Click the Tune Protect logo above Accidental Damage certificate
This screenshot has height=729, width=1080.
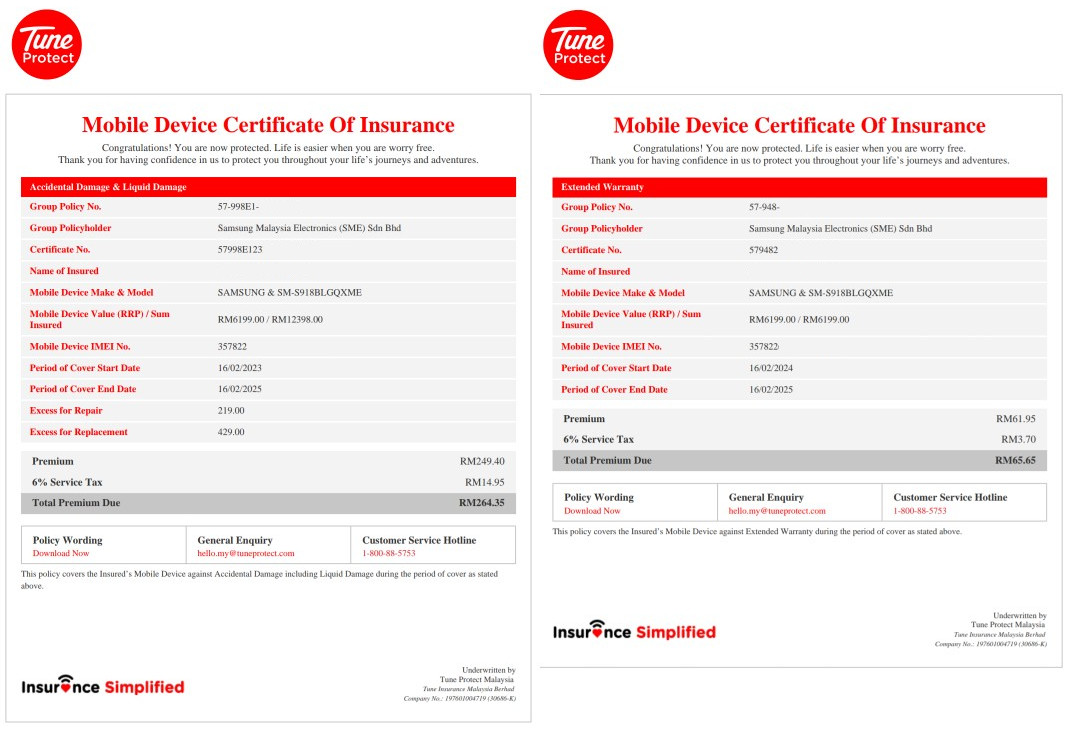click(47, 45)
